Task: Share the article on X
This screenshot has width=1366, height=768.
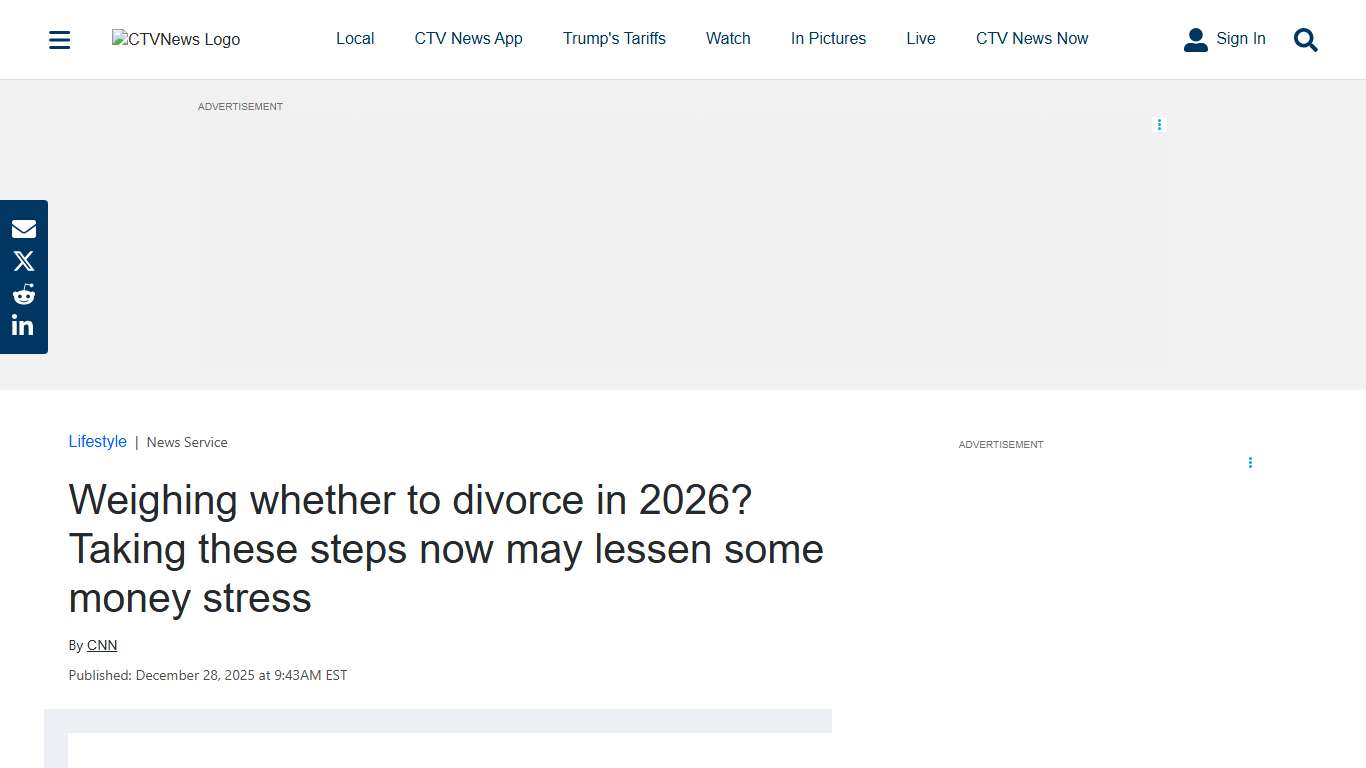Action: [x=23, y=261]
